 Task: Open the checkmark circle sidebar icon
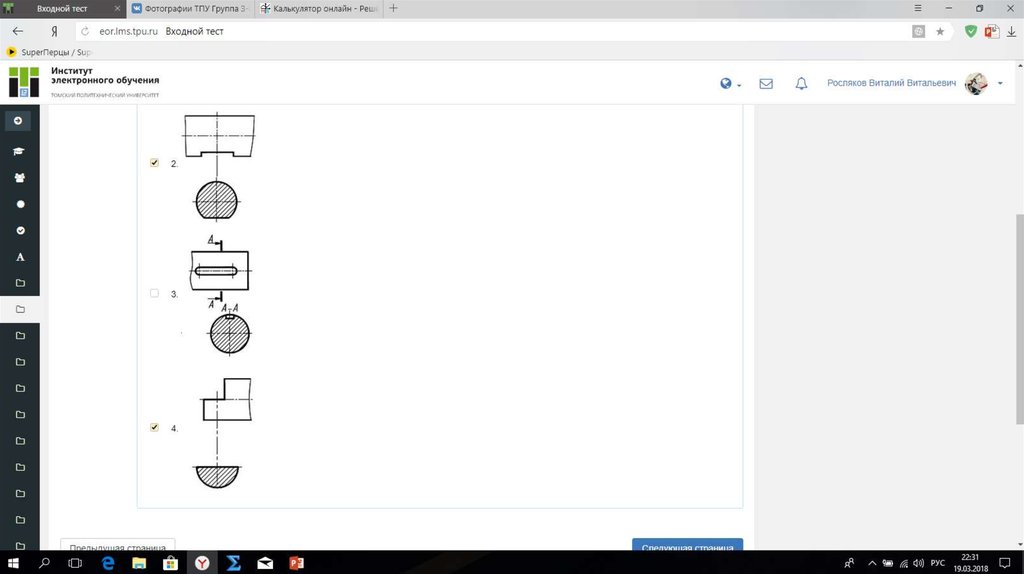20,231
